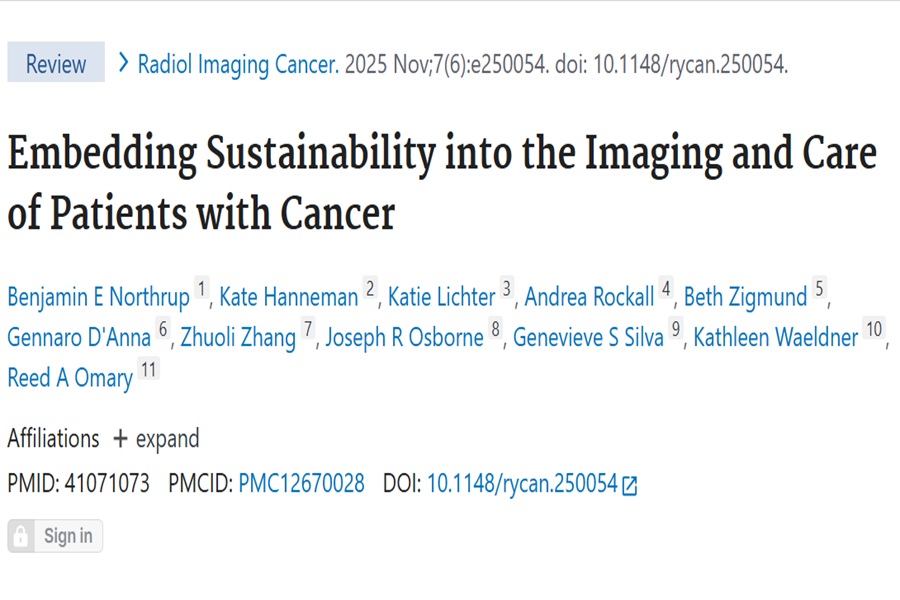Click the Review article type badge
The image size is (900, 600).
tap(56, 62)
